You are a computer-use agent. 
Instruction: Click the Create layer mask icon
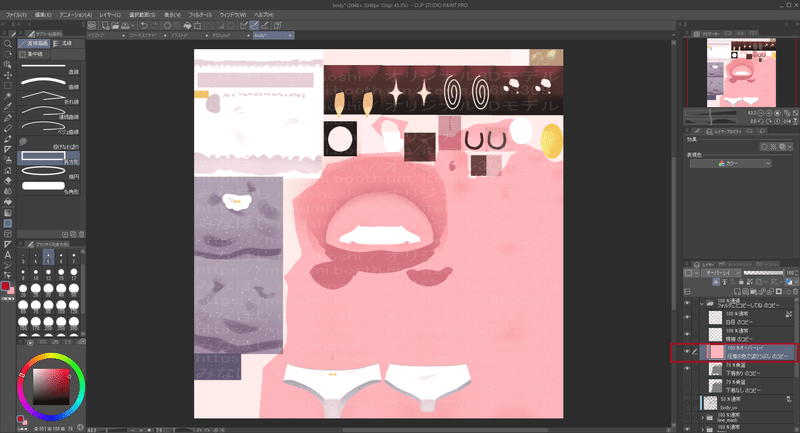779,291
